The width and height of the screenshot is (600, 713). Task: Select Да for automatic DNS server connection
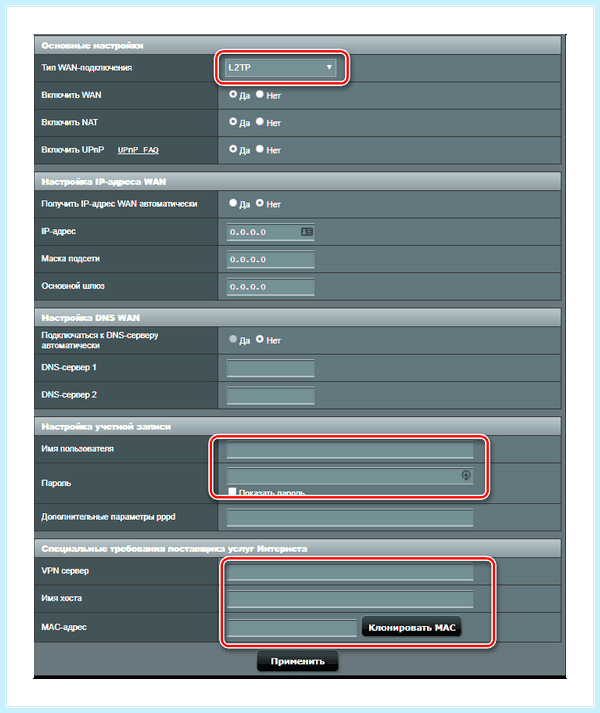pos(233,339)
